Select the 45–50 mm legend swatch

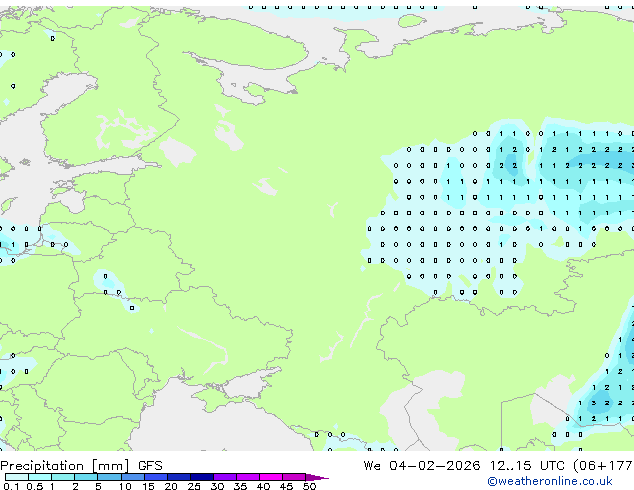pos(294,477)
